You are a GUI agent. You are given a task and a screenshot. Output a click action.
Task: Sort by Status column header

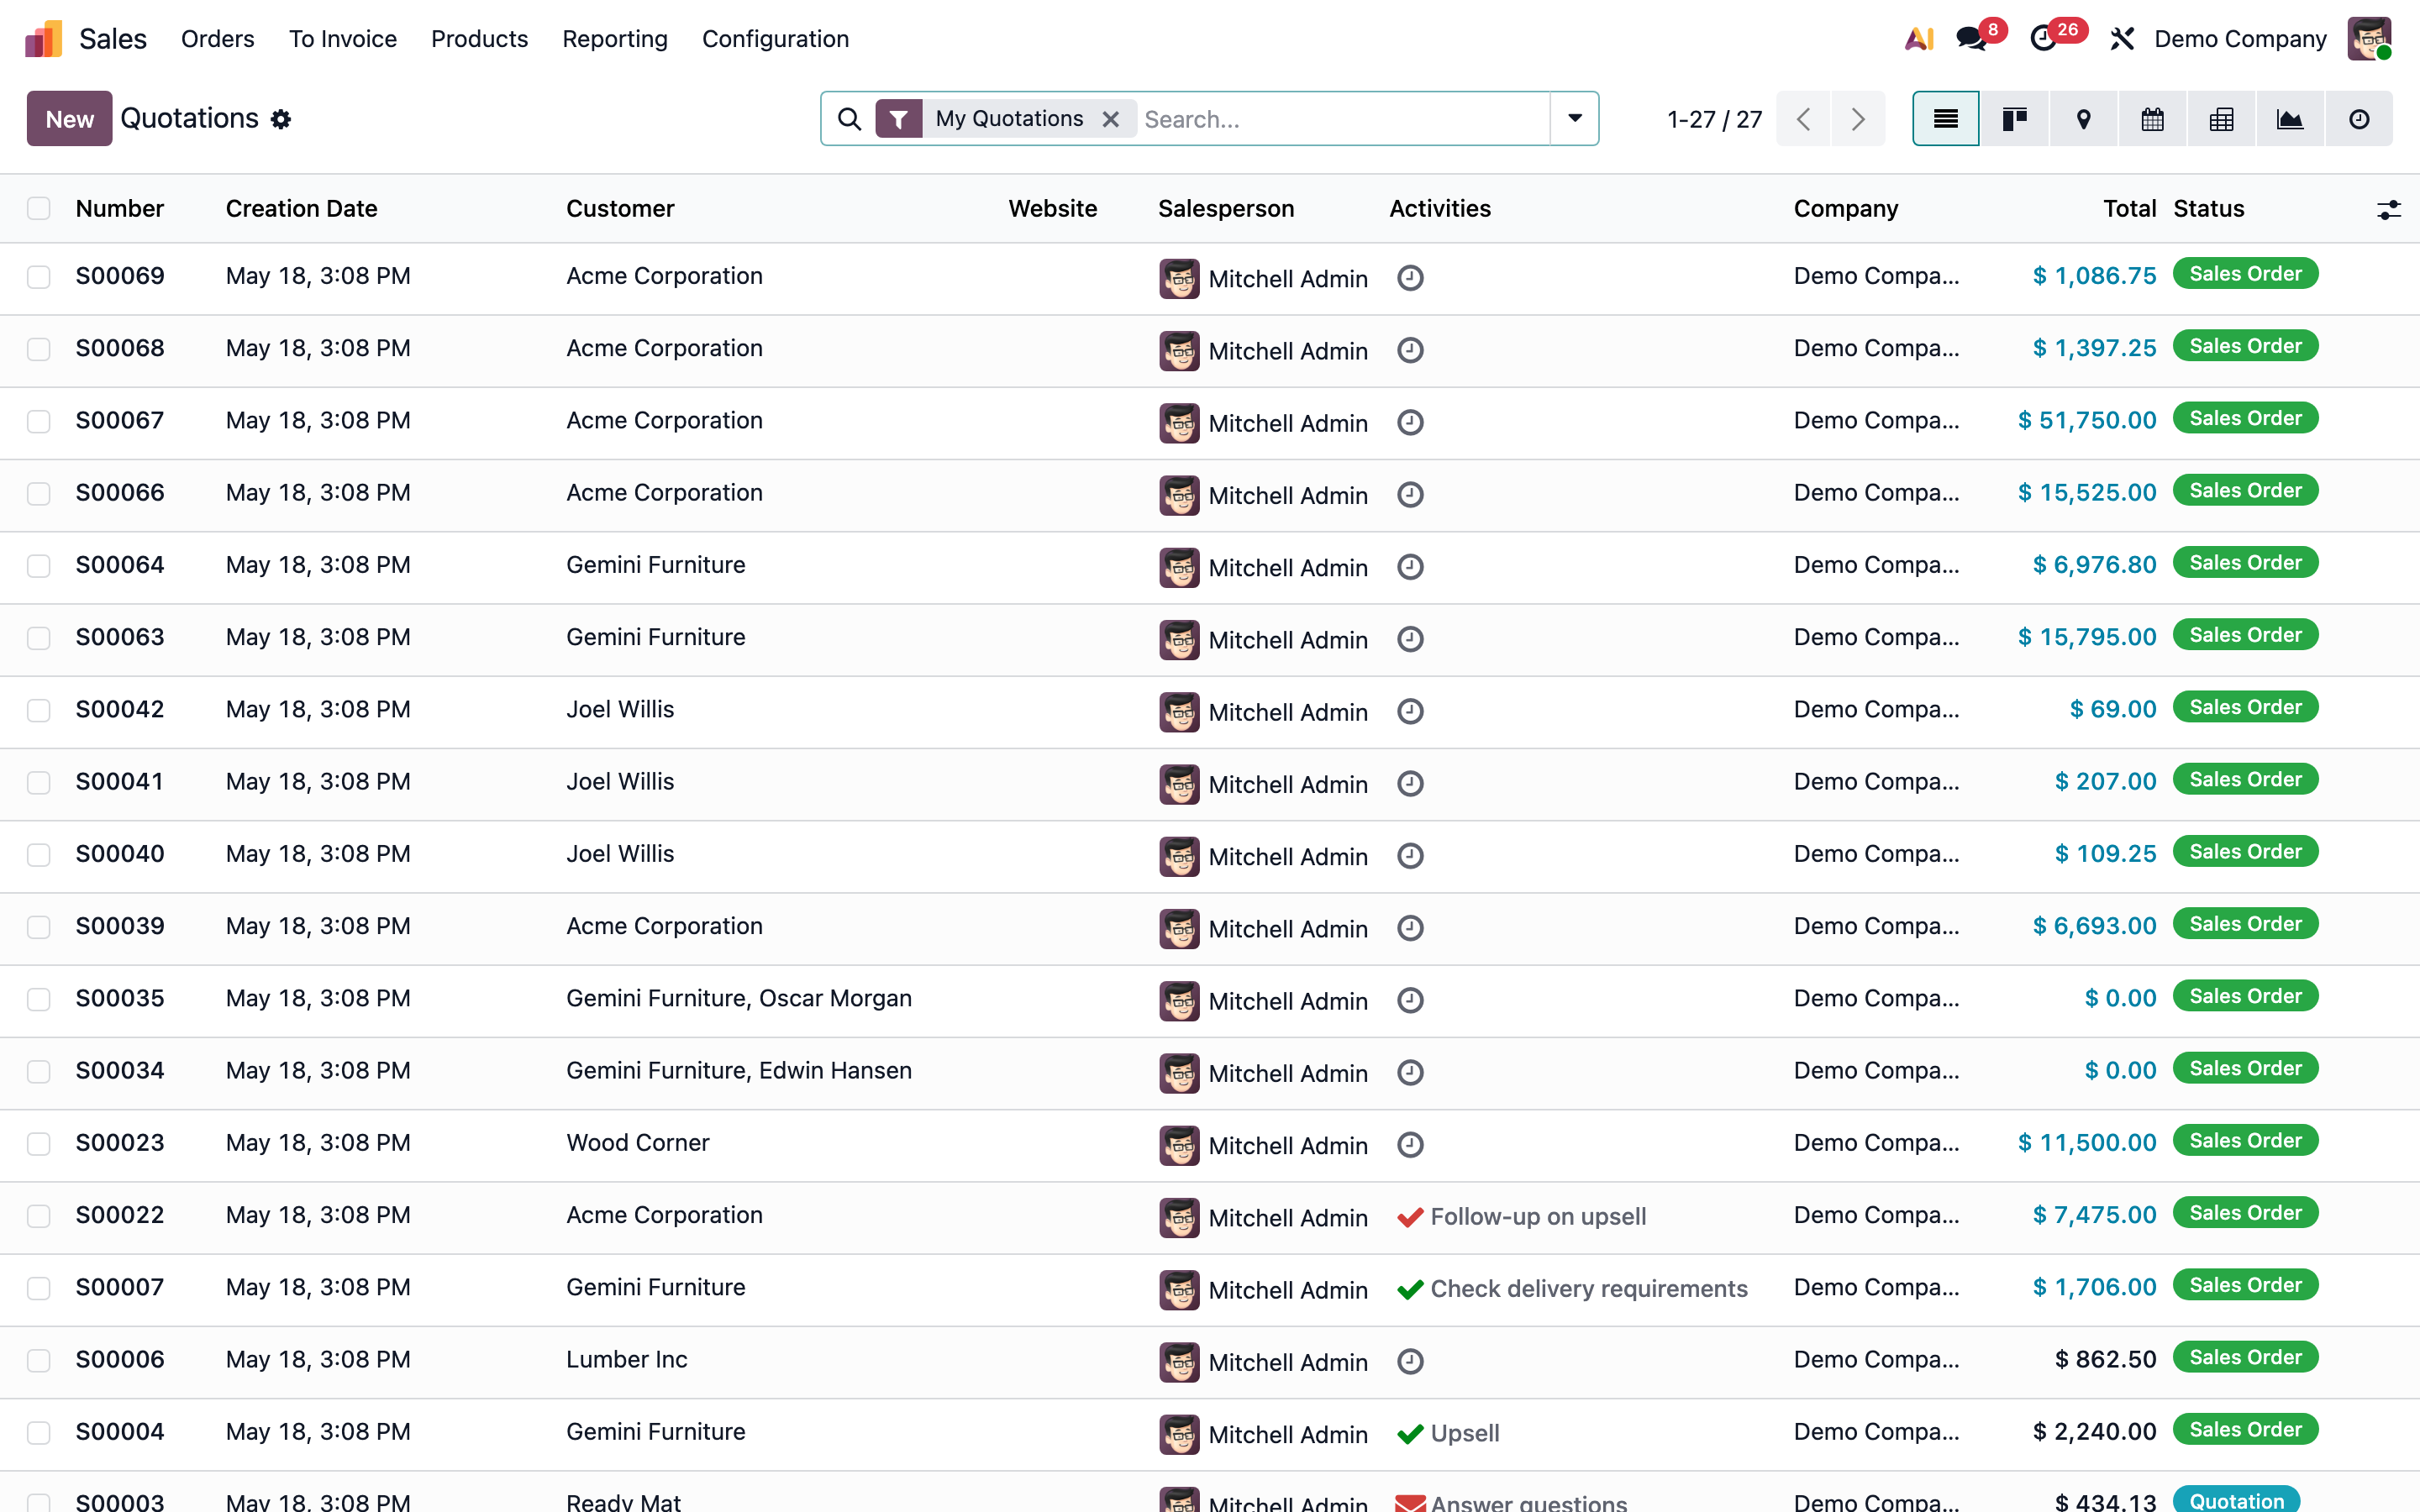[2209, 209]
